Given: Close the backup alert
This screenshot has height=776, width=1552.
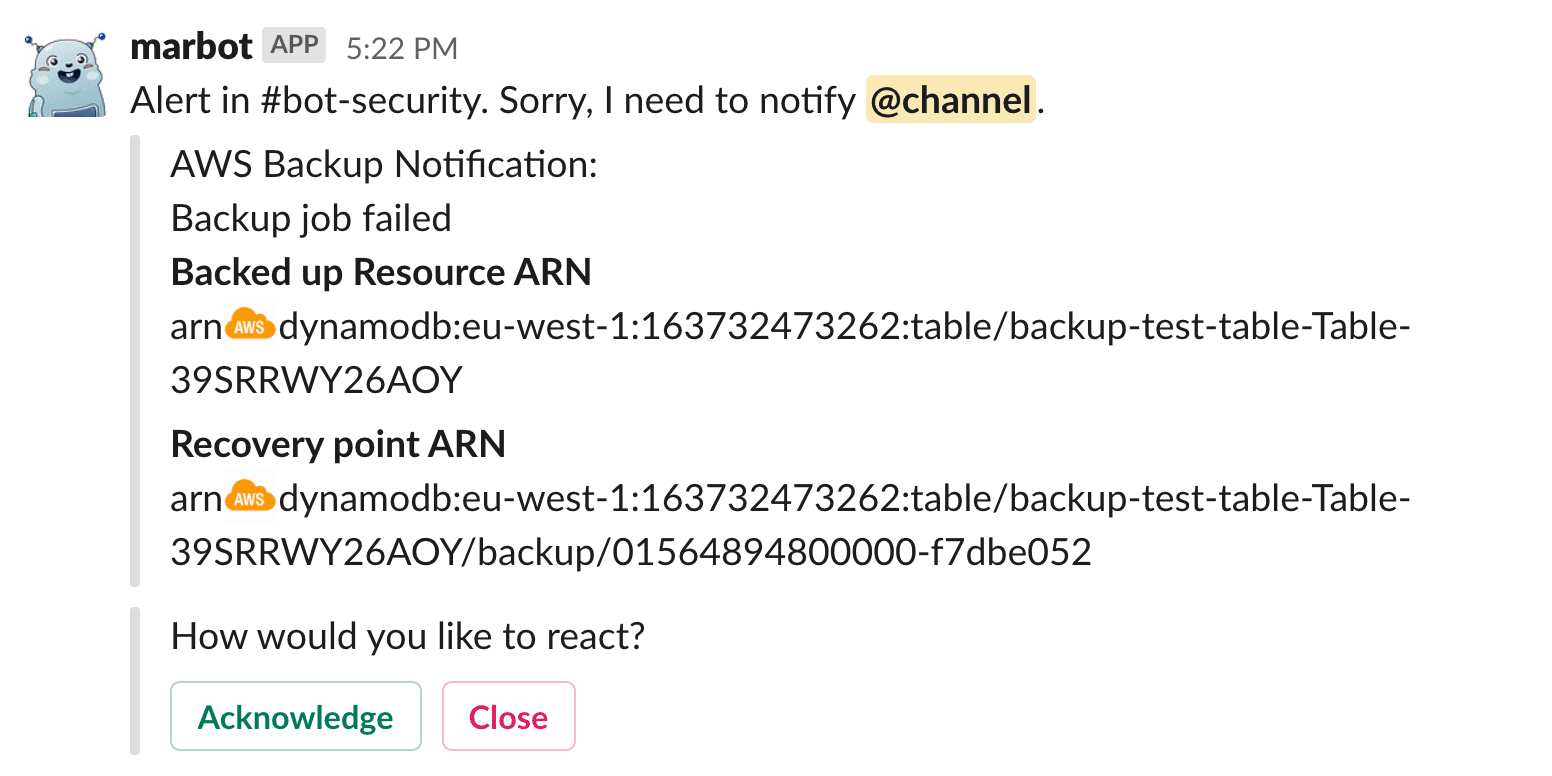Looking at the screenshot, I should point(509,717).
